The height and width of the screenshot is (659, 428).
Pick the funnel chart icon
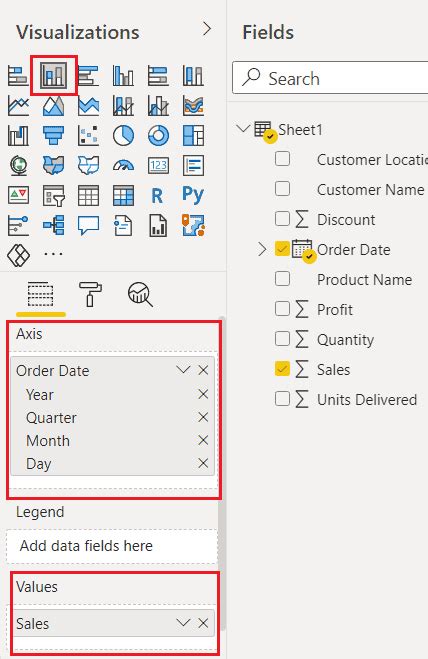pos(53,135)
